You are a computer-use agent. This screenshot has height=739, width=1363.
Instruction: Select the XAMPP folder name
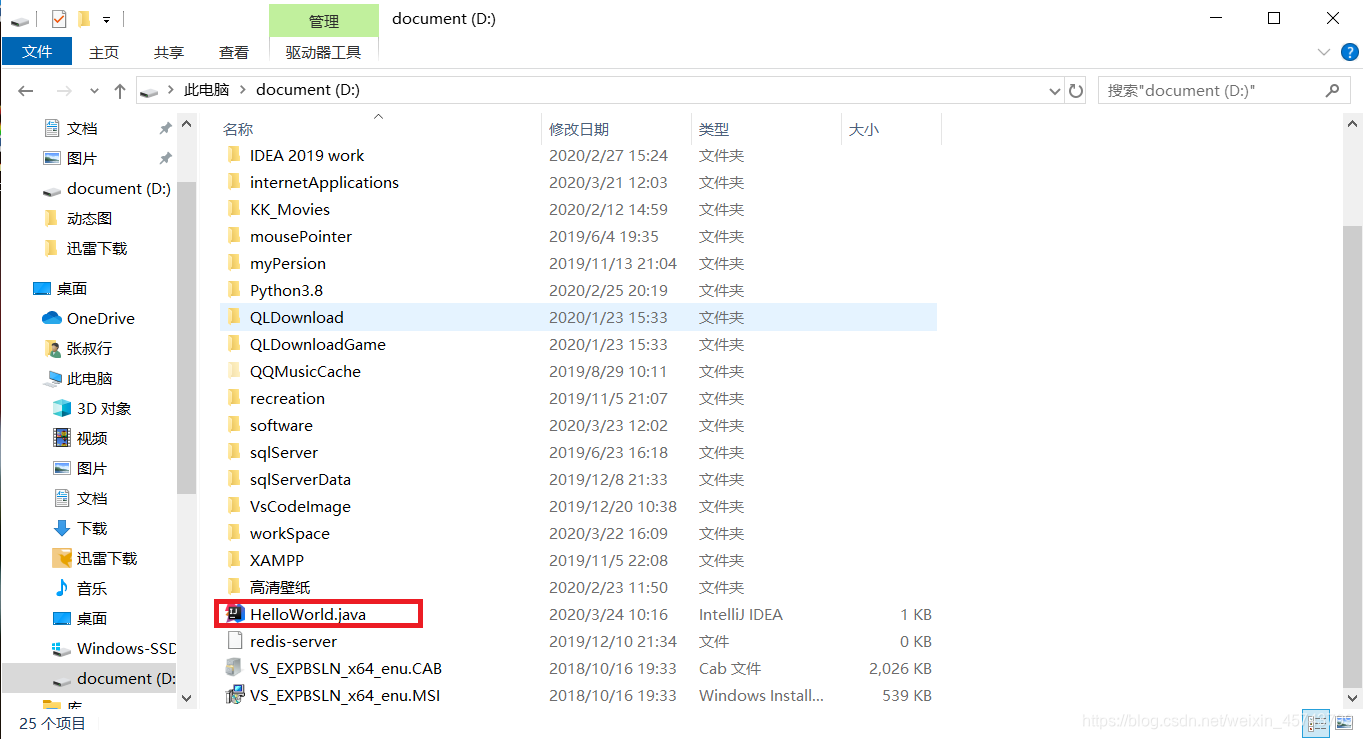pos(277,560)
